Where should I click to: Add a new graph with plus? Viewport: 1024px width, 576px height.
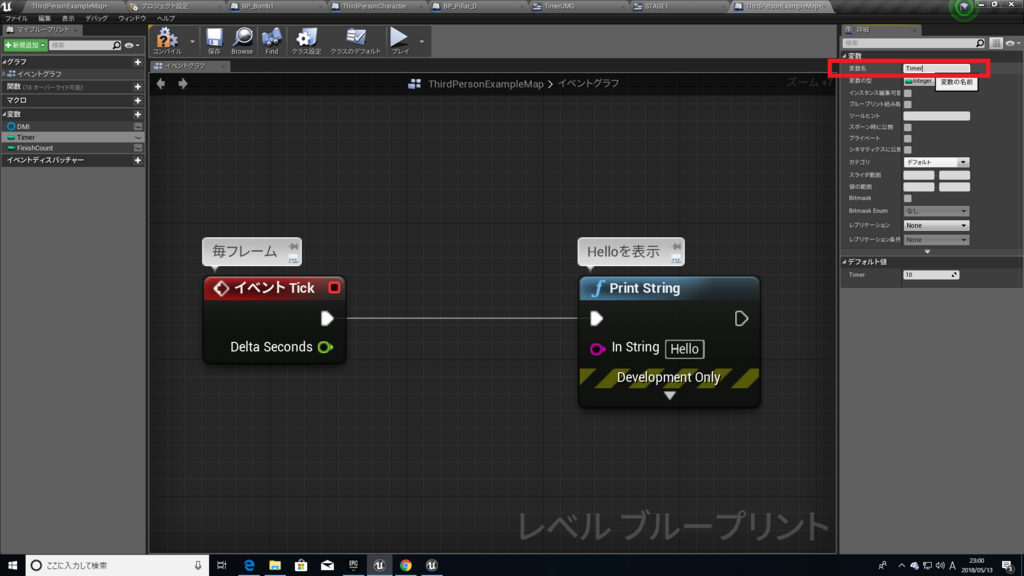(x=138, y=62)
